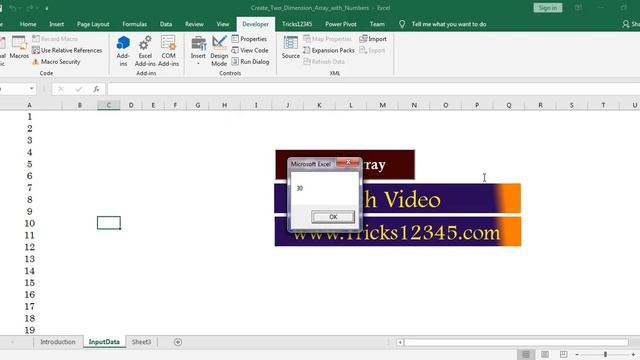The height and width of the screenshot is (360, 640).
Task: Click Refresh Data in XML group
Action: (x=324, y=62)
